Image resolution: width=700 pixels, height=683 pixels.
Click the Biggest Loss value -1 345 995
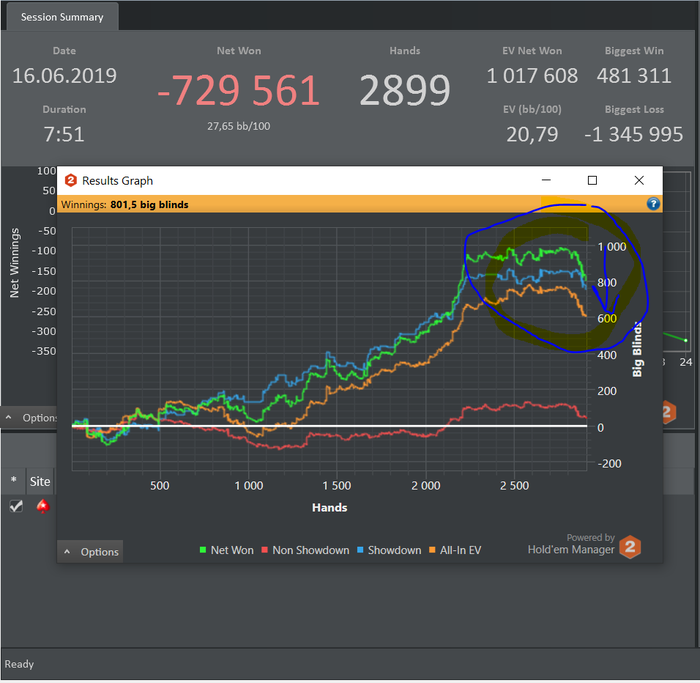pos(634,134)
